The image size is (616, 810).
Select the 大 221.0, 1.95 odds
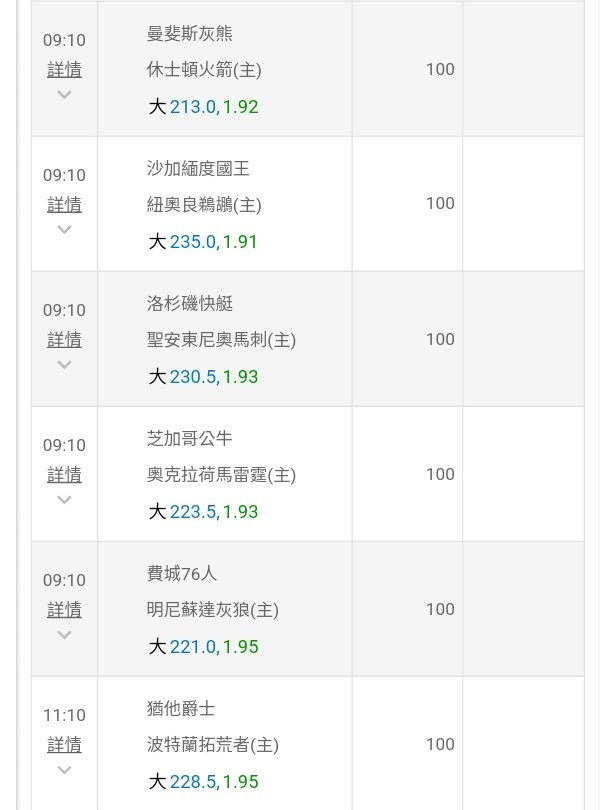pos(203,647)
